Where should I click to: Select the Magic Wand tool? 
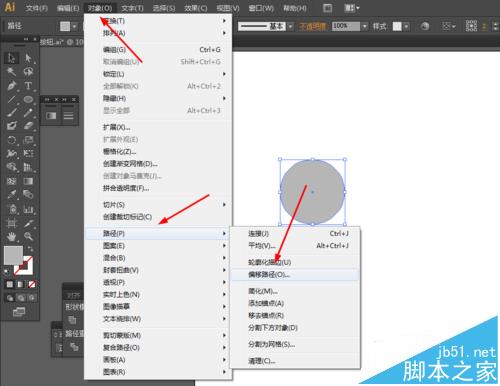point(11,72)
